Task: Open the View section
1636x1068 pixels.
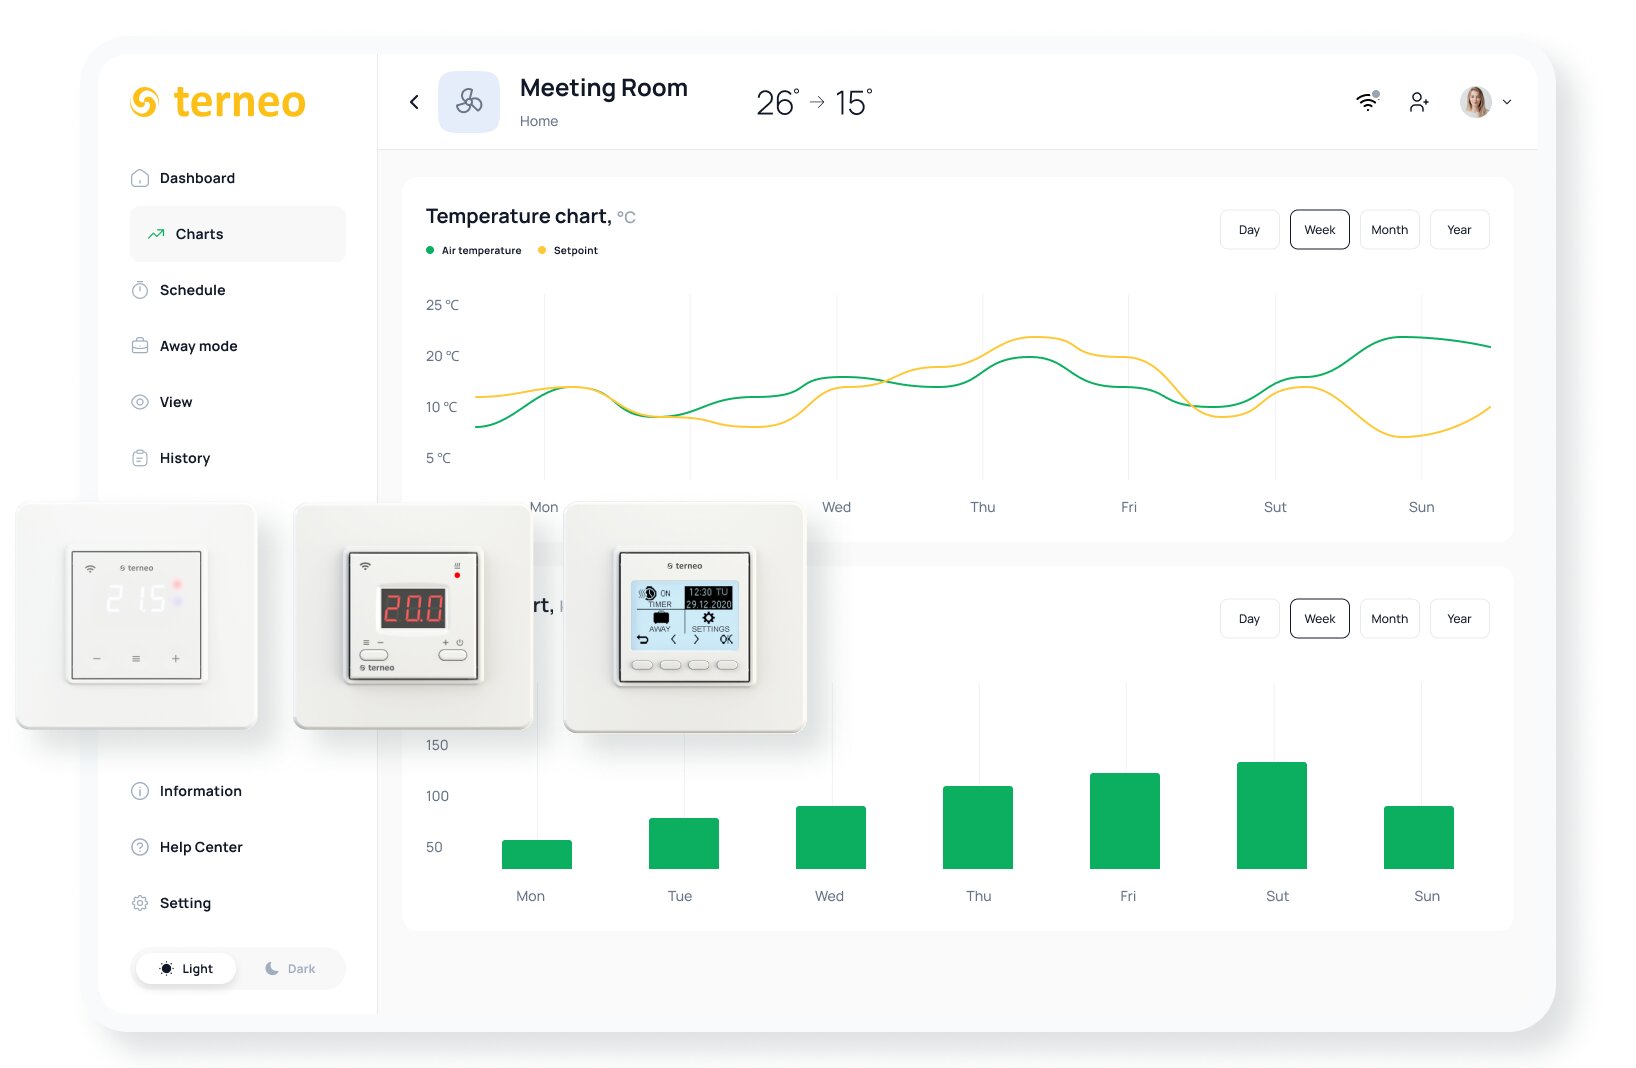Action: (x=175, y=402)
